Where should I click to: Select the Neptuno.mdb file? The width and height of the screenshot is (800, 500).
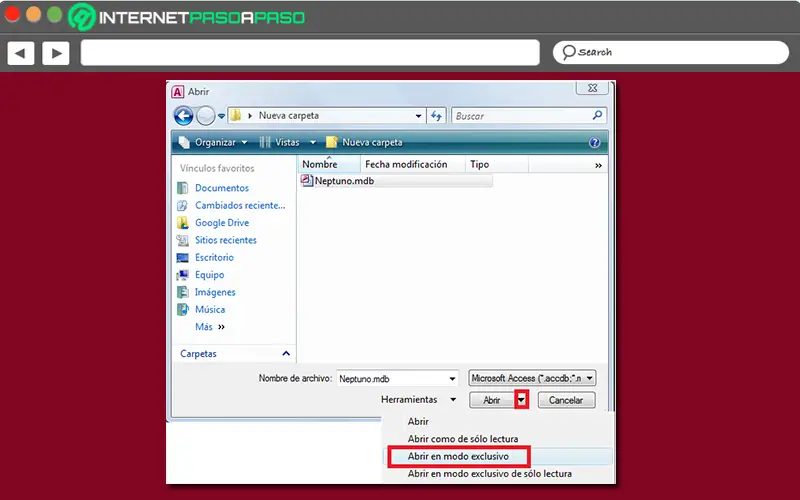(x=396, y=181)
